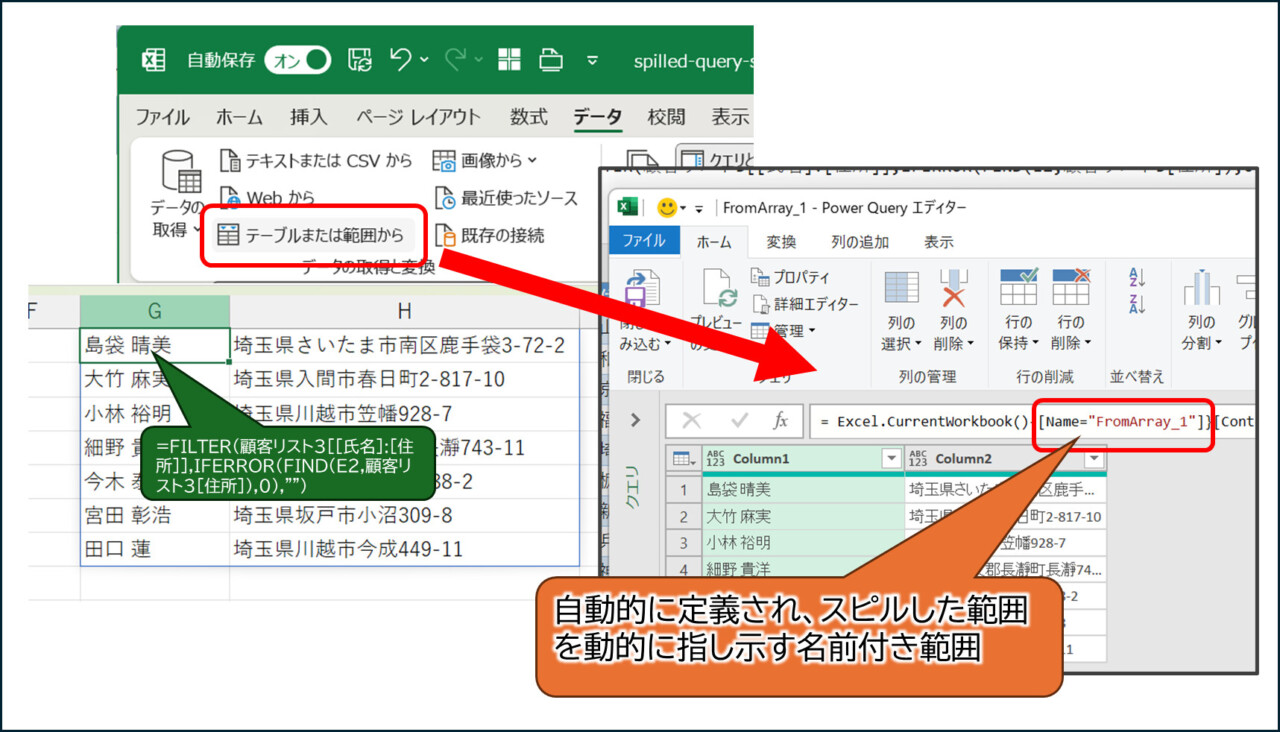
Task: Select 大竹 麻実 cell in Power Query preview
Action: click(x=802, y=517)
